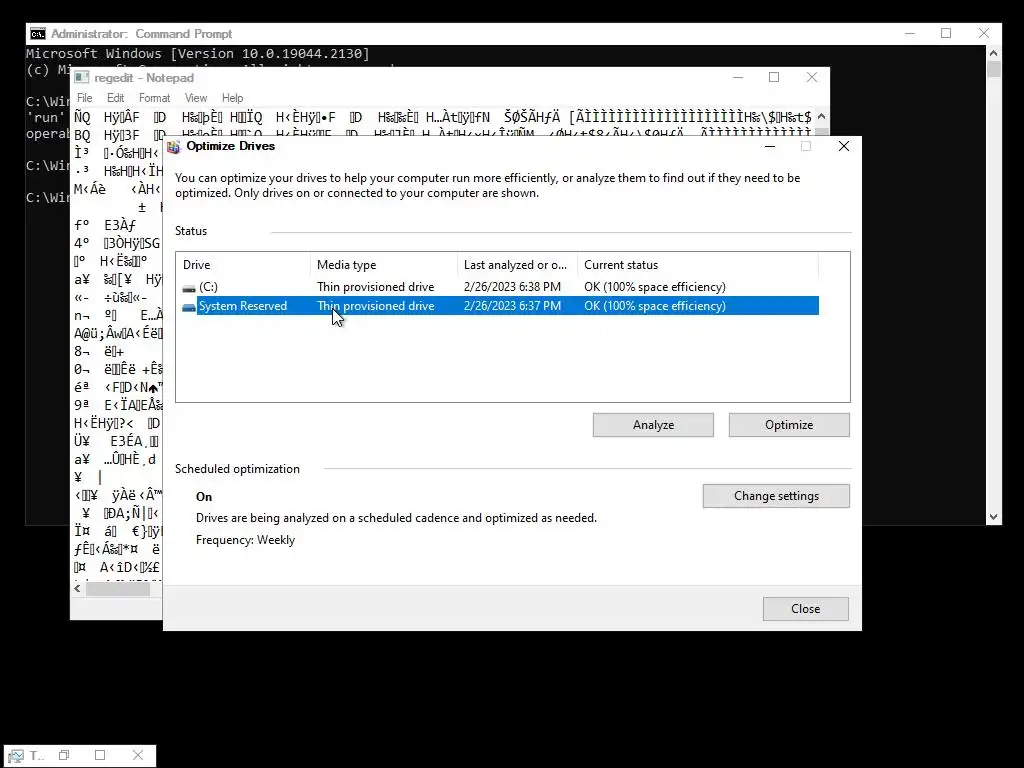The height and width of the screenshot is (768, 1024).
Task: Open the Format menu in Notepad
Action: coord(154,98)
